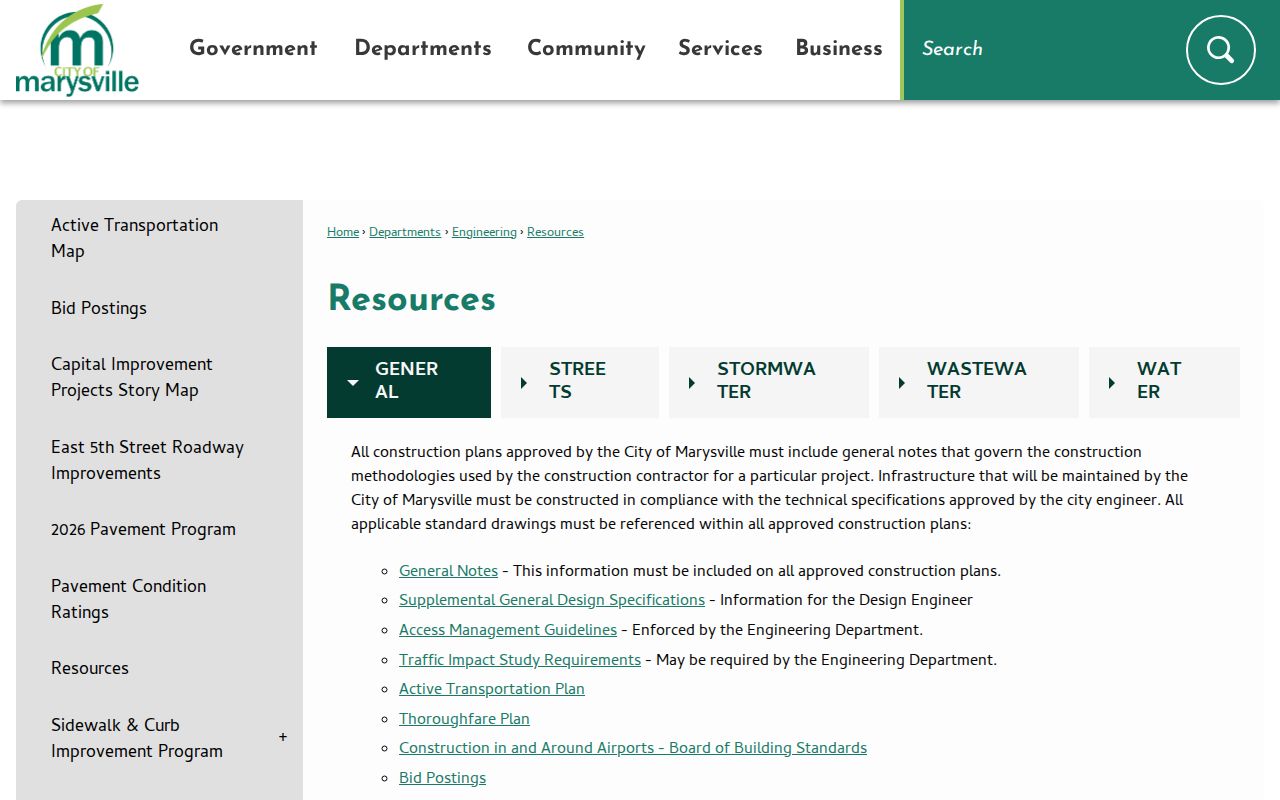Open the Services menu

(x=720, y=48)
